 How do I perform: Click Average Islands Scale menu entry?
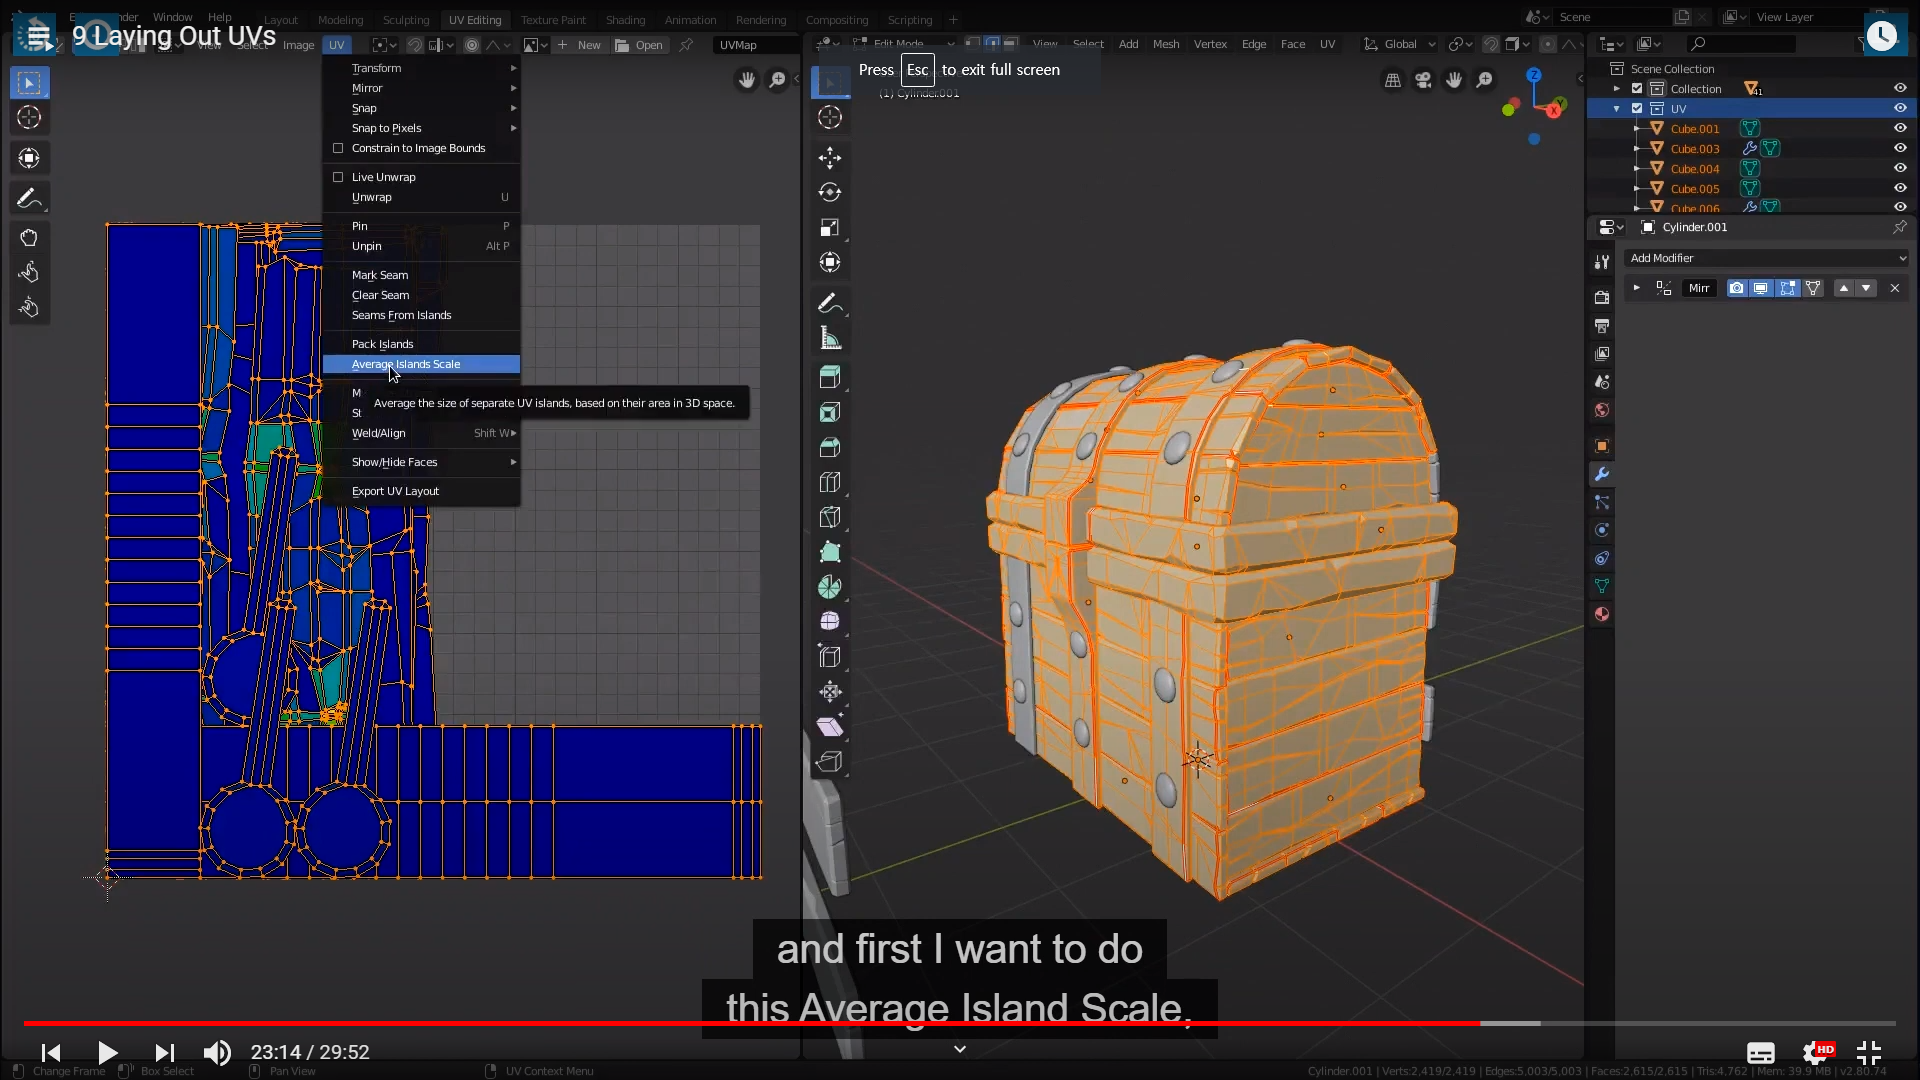pos(406,364)
